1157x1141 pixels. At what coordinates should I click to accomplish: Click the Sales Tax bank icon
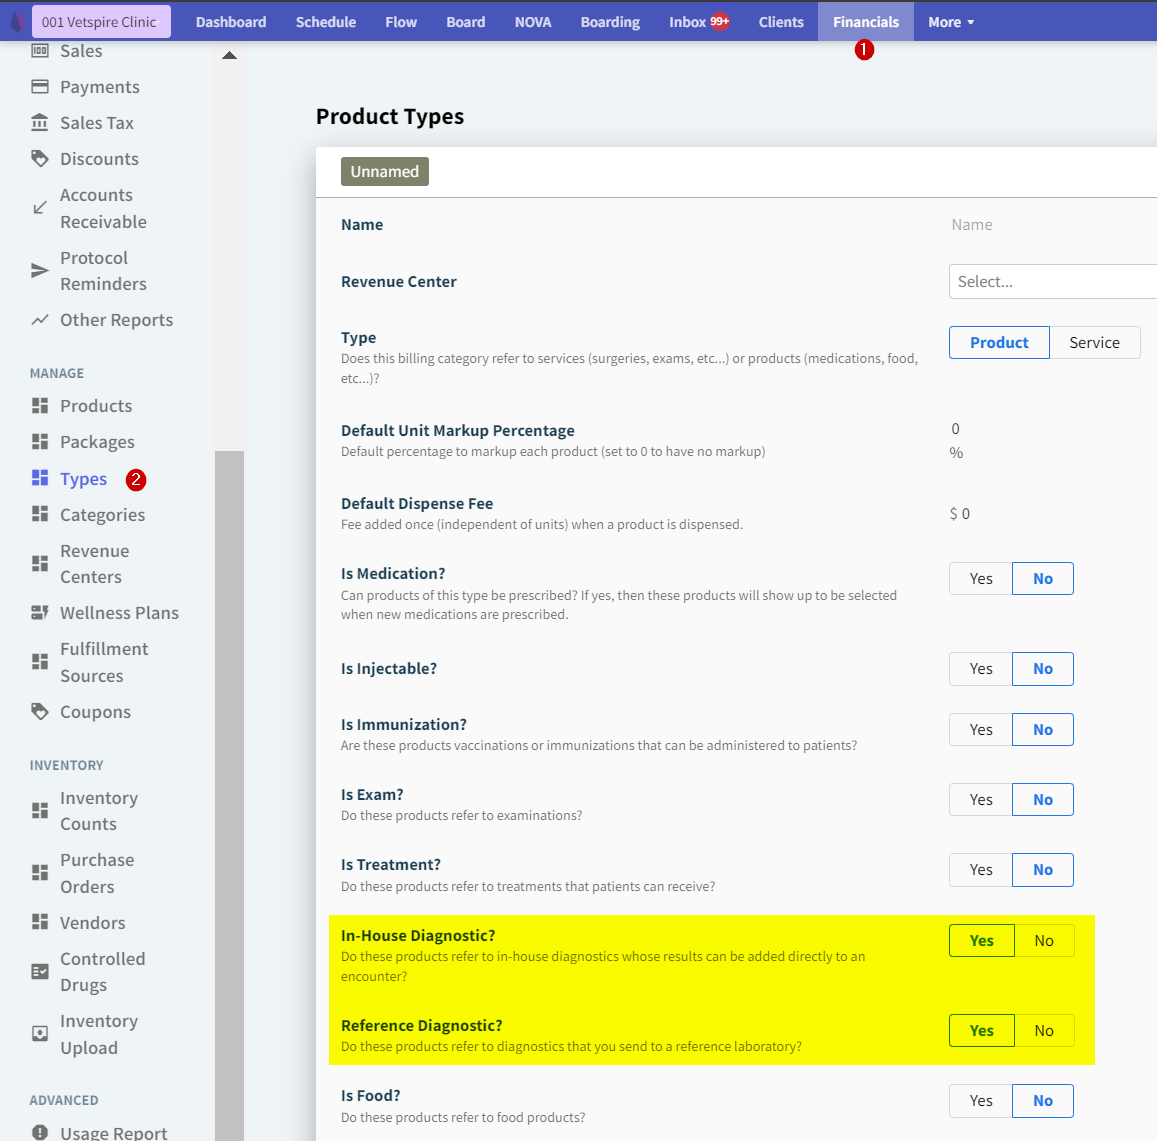40,123
